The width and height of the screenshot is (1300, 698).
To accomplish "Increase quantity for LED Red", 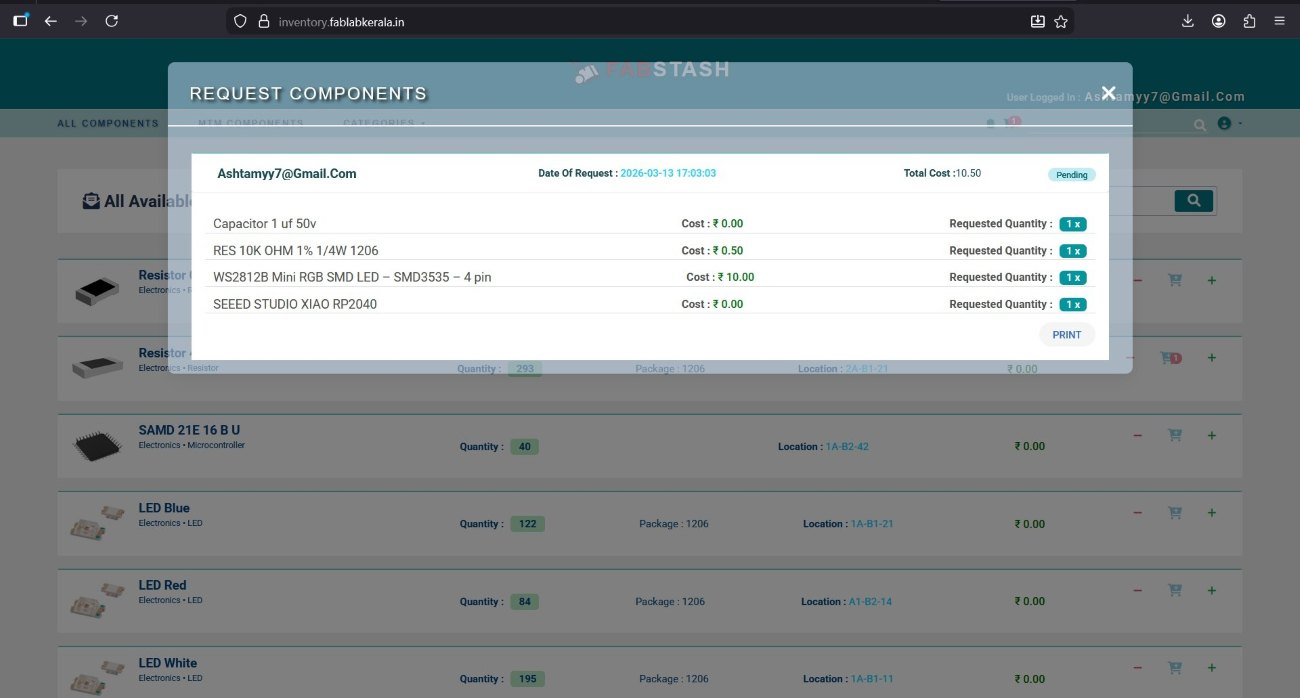I will (1212, 590).
